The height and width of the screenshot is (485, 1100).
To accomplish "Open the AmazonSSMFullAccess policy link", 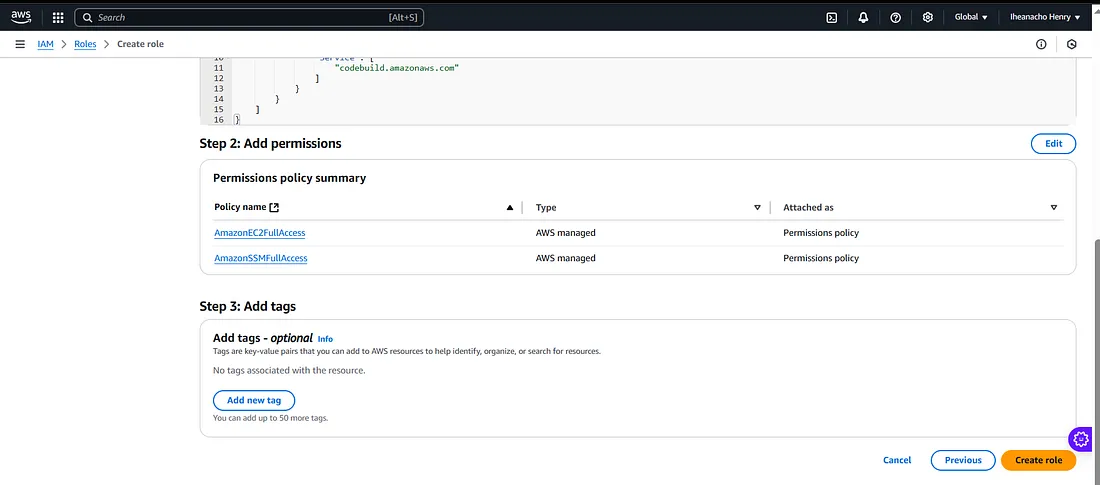I will 261,258.
